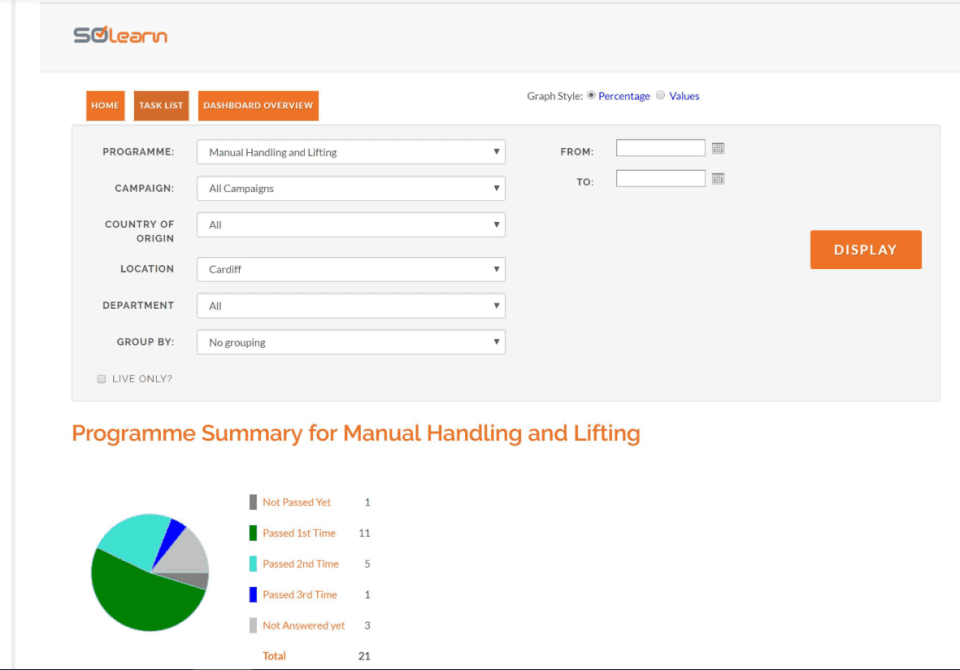Expand the Campaign dropdown

351,188
